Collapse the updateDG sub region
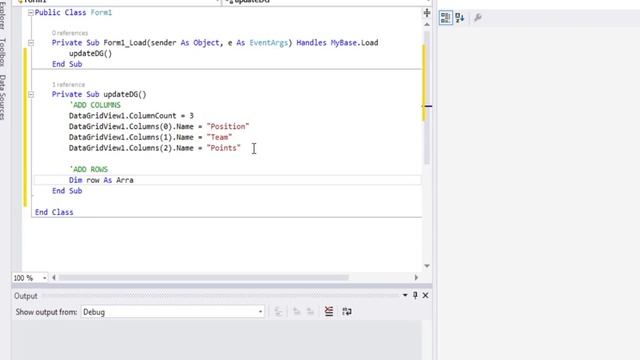Viewport: 640px width, 360px height. pyautogui.click(x=31, y=94)
